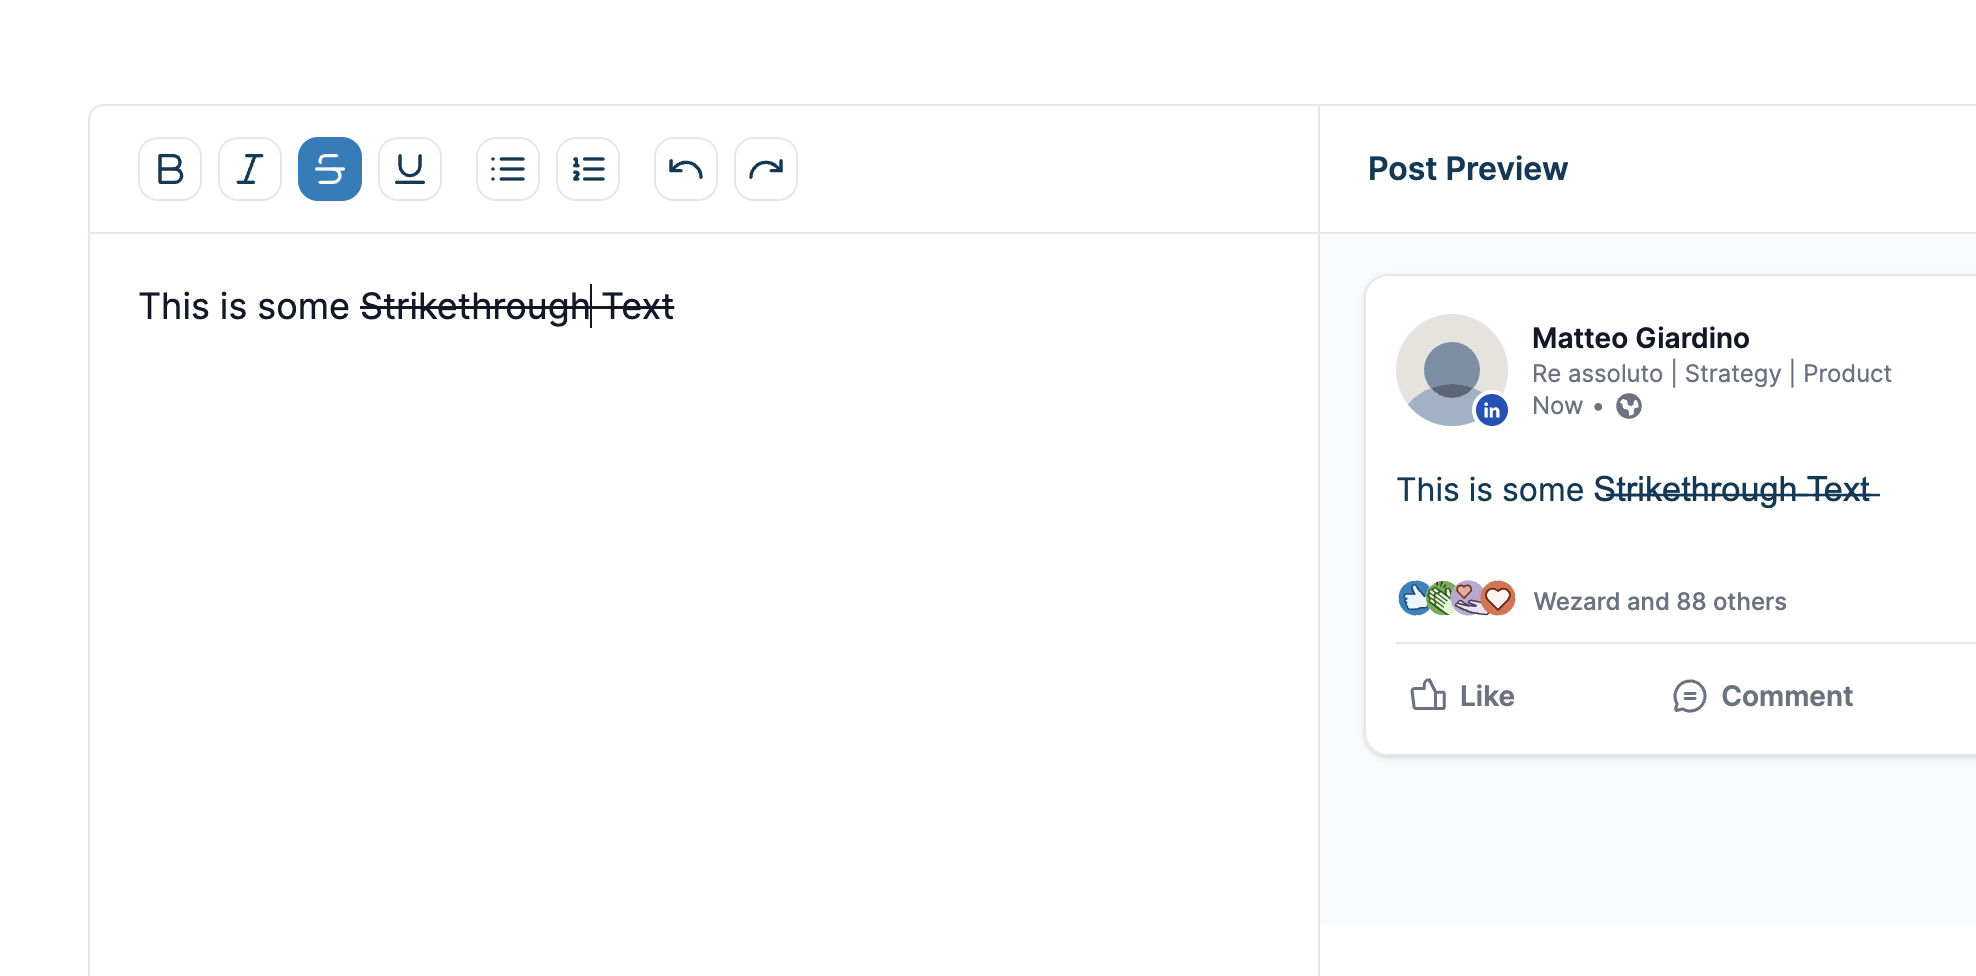Click the heart reaction emoji

(1498, 598)
